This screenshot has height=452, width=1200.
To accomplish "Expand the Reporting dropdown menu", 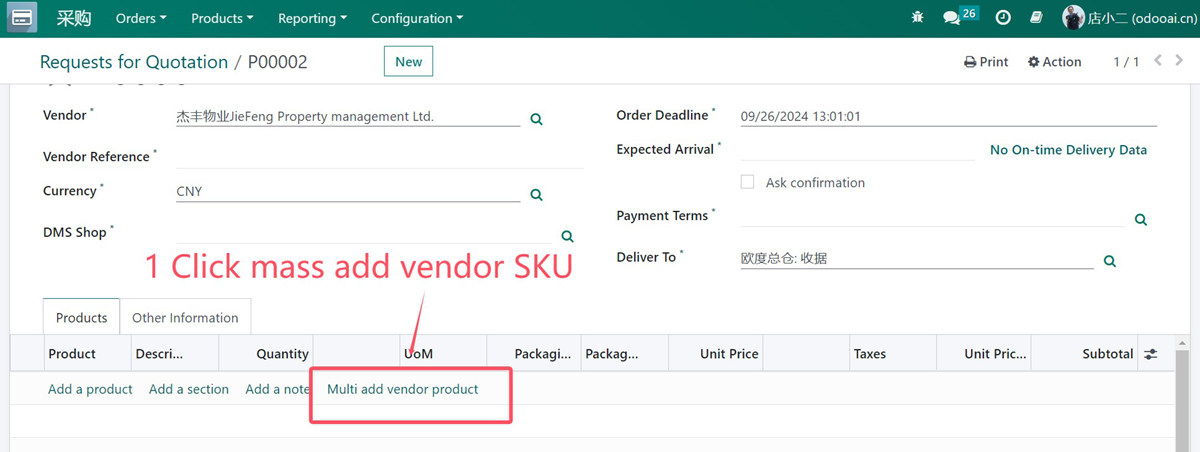I will click(312, 18).
